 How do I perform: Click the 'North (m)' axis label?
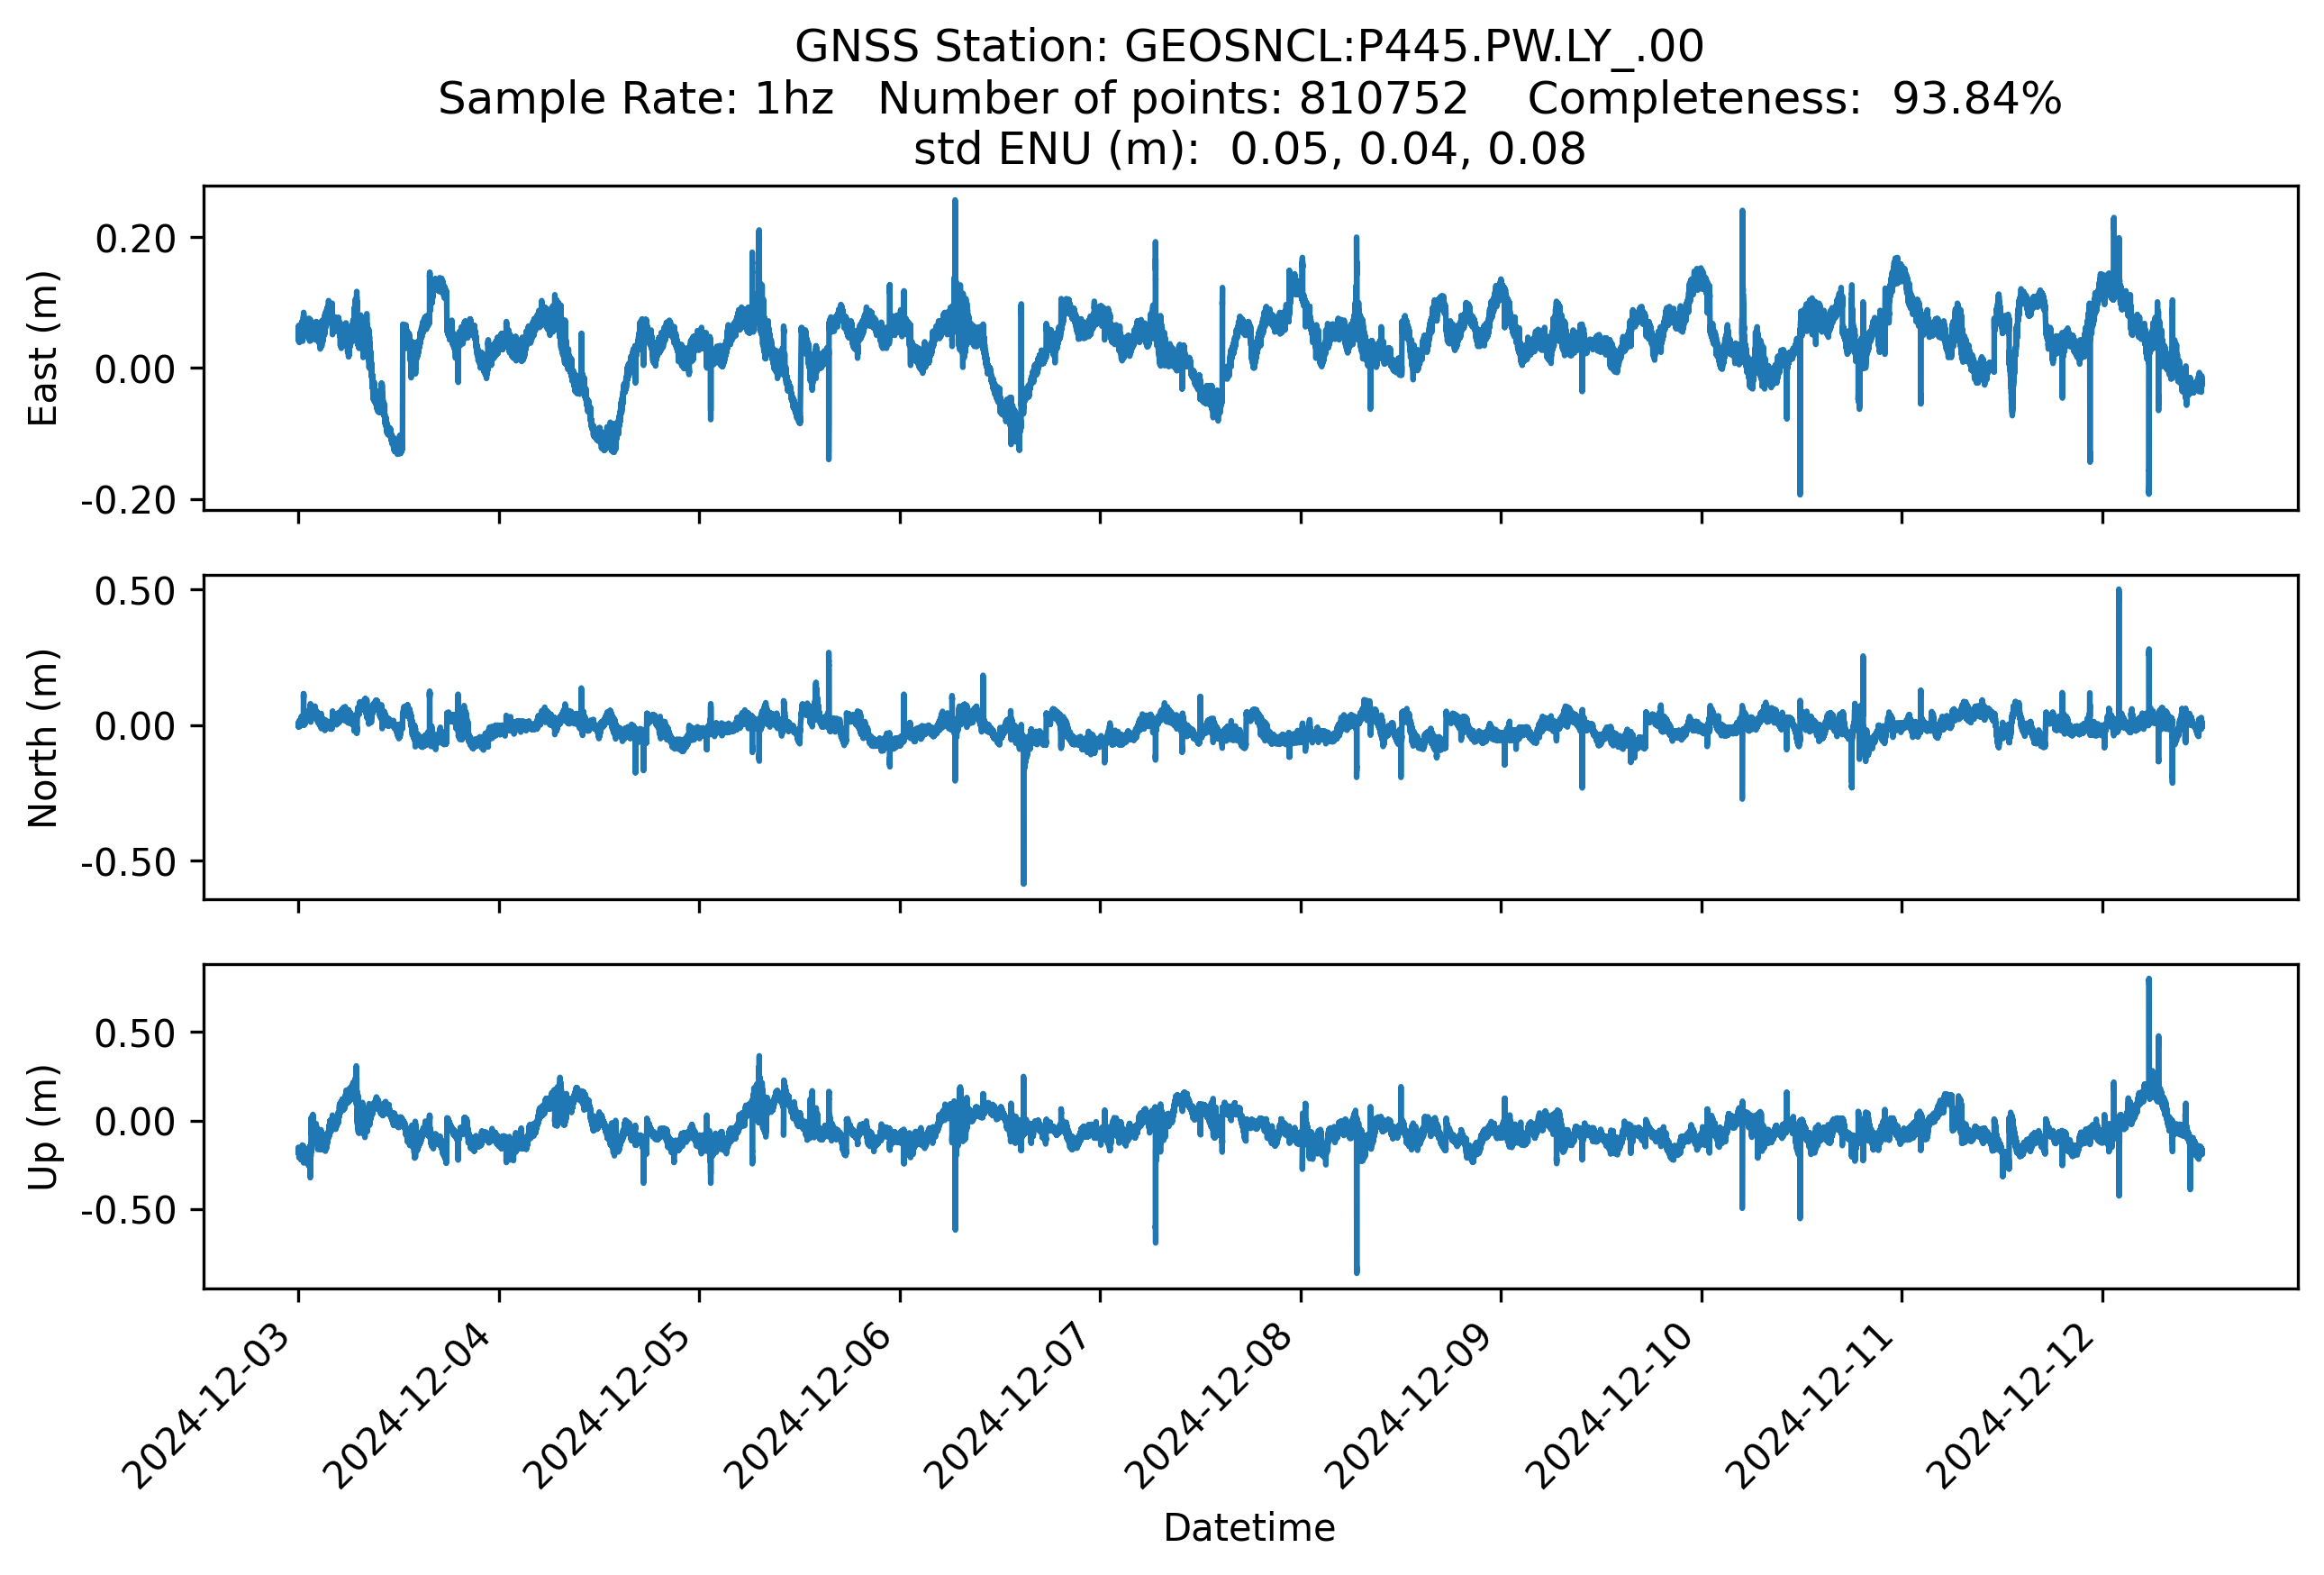point(43,738)
